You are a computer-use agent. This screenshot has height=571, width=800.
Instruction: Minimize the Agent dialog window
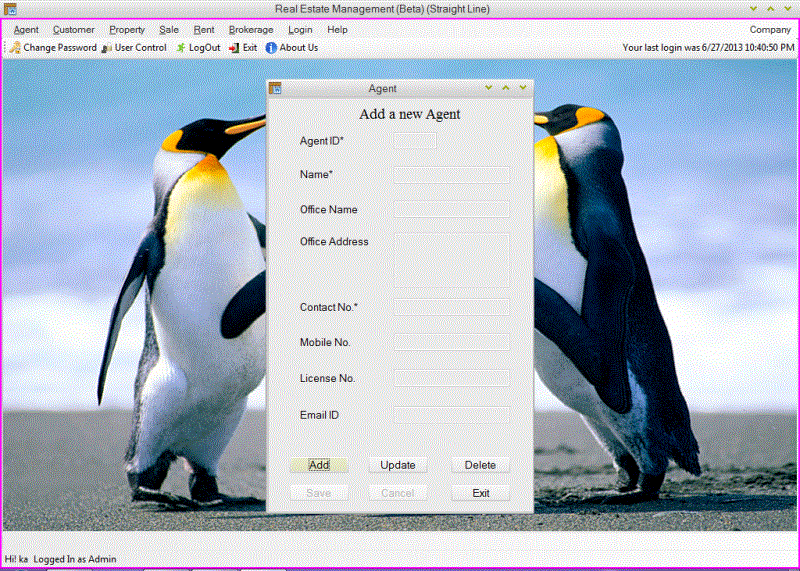[x=489, y=88]
